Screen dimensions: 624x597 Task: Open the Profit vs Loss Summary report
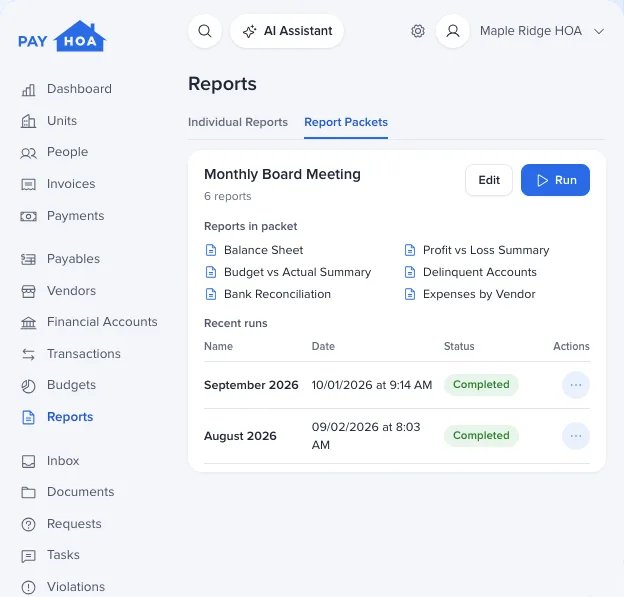click(x=486, y=250)
